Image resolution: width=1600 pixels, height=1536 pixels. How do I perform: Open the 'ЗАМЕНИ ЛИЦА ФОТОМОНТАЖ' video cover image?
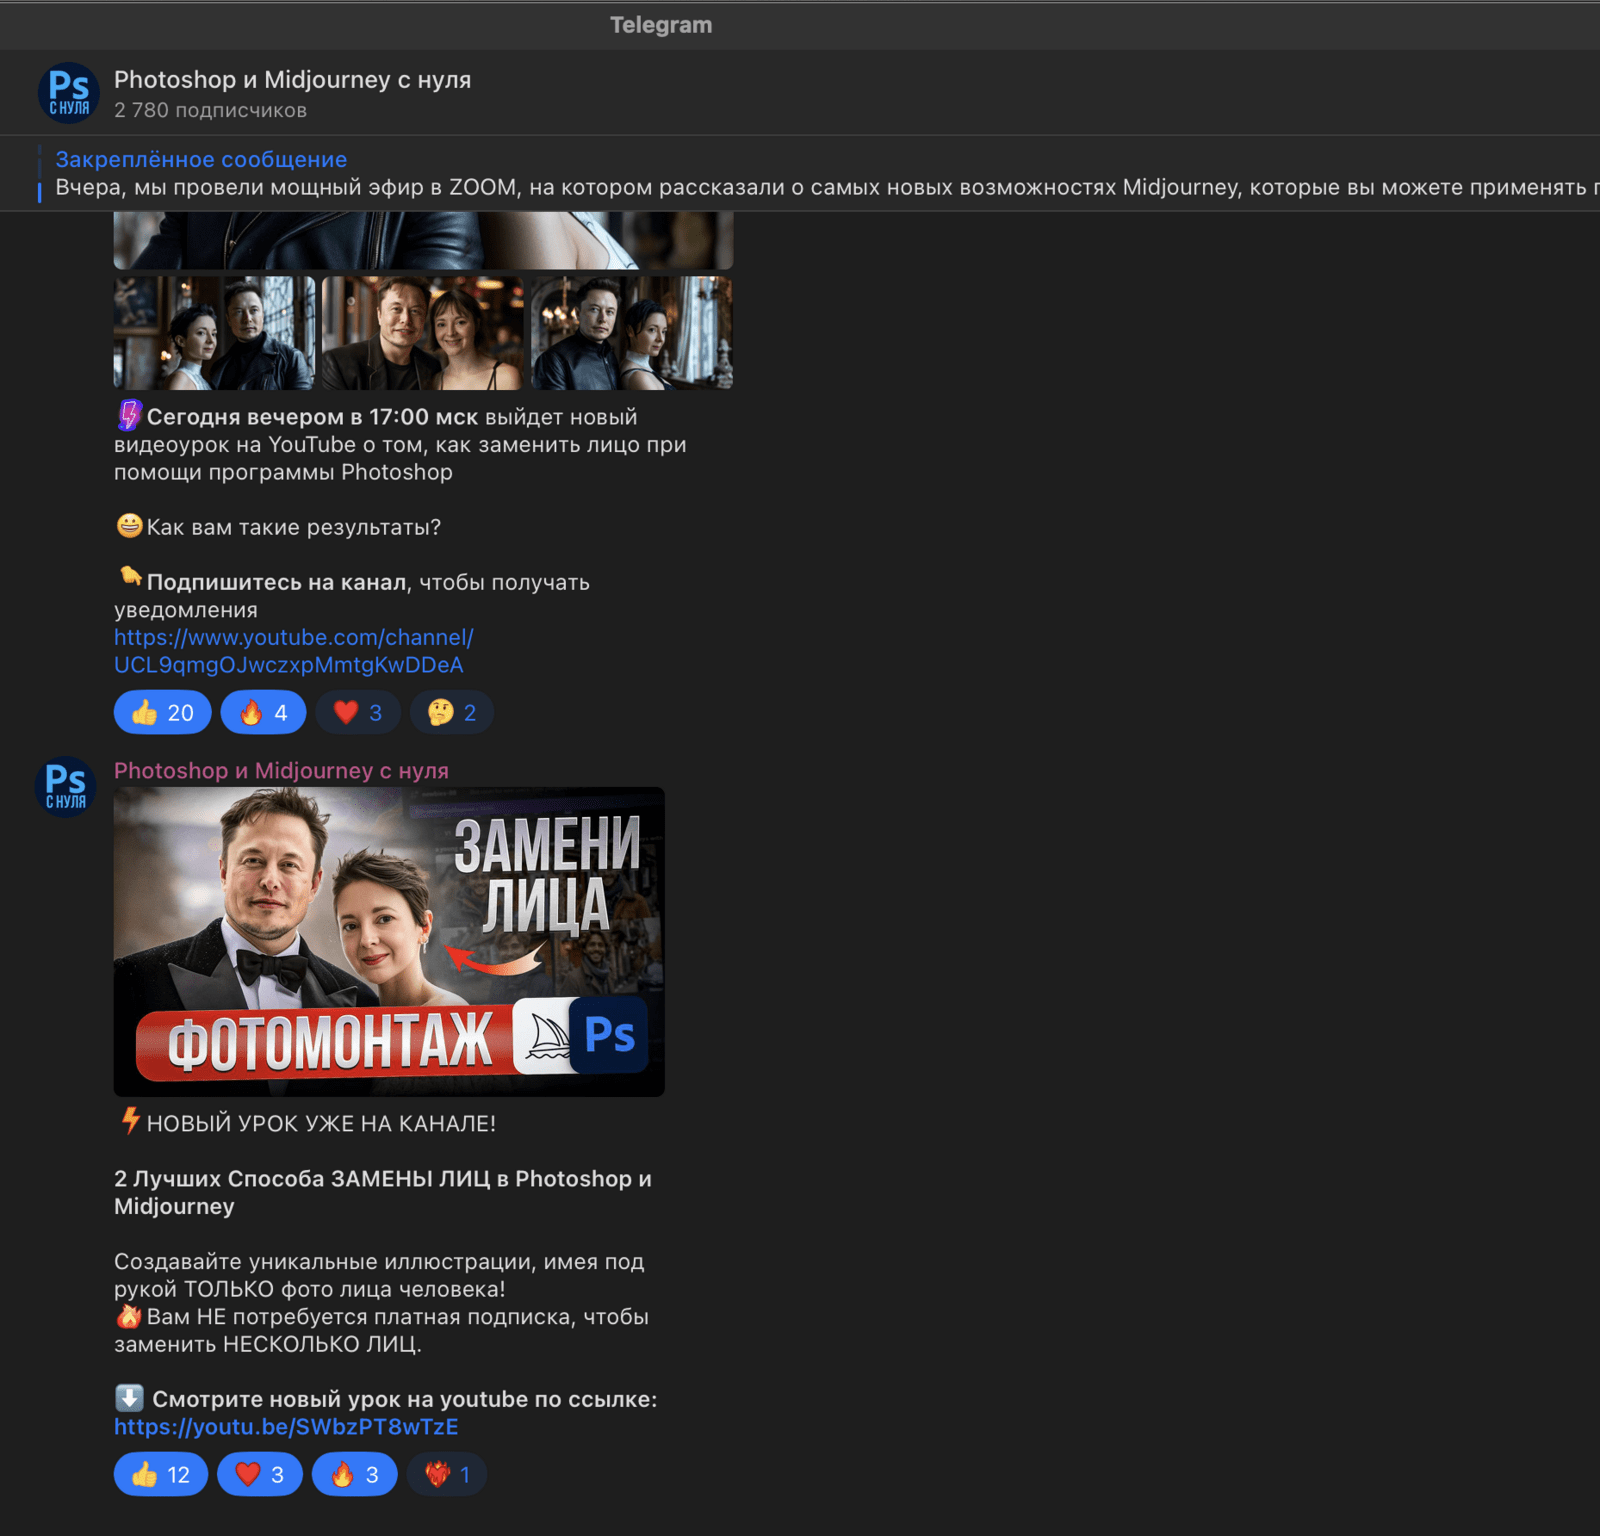coord(389,942)
